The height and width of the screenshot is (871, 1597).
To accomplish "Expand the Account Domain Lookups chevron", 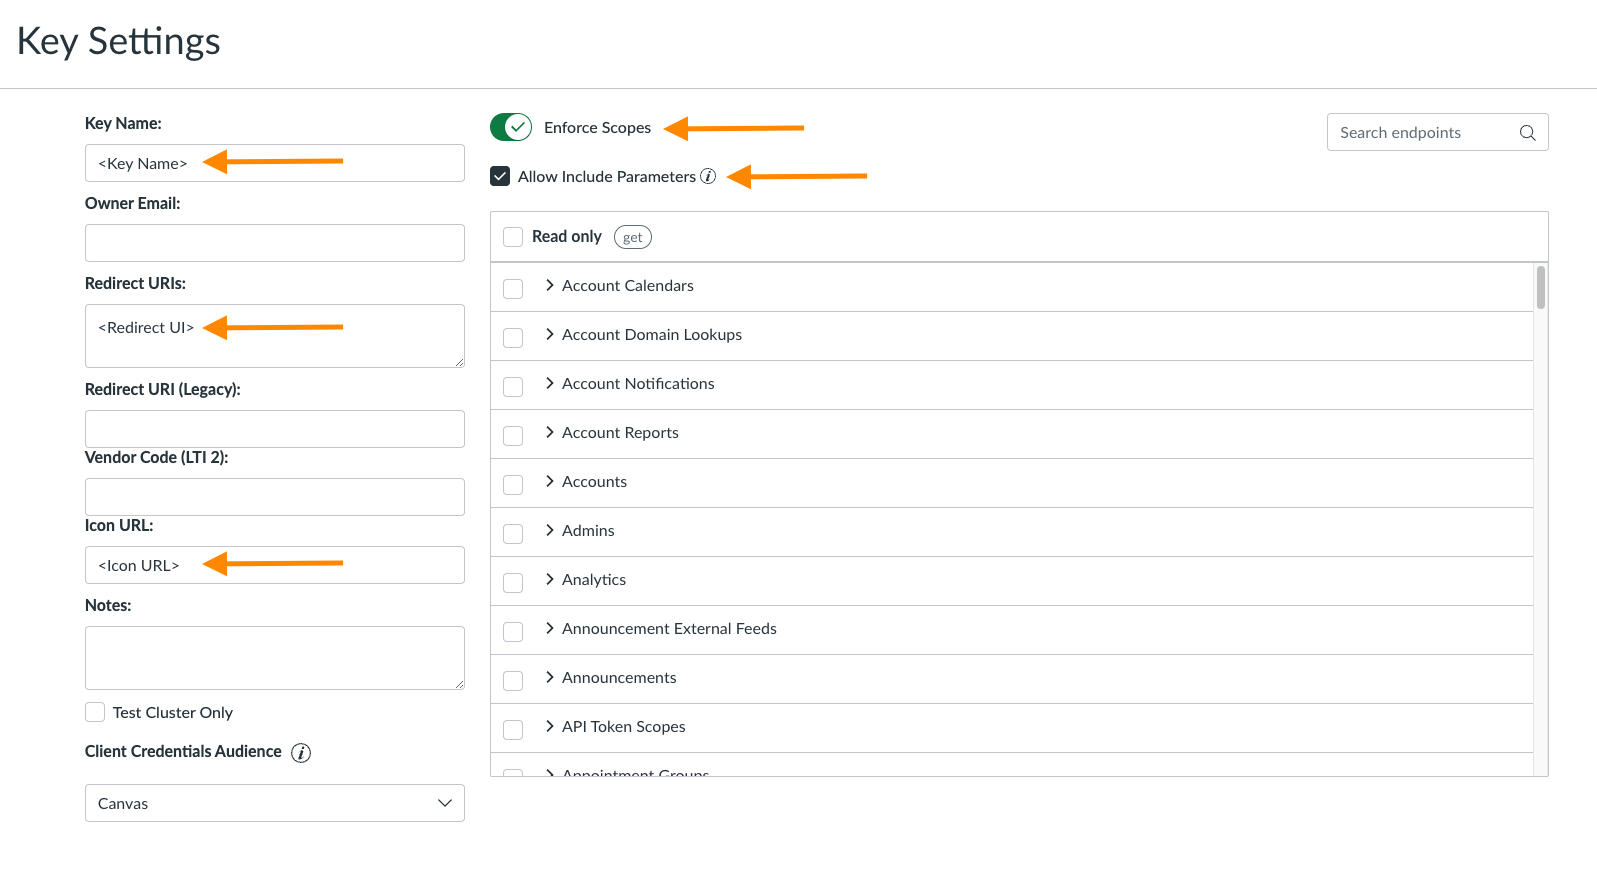I will (550, 334).
